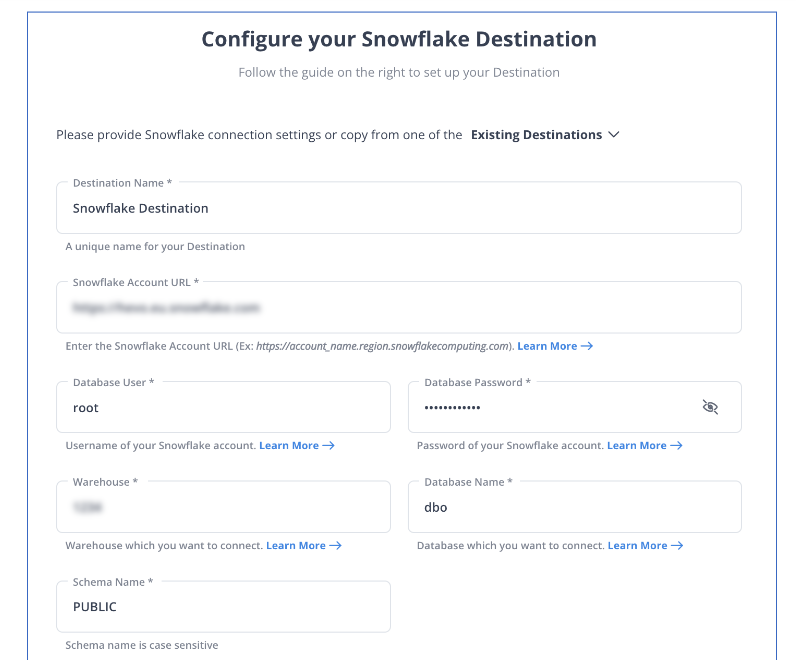Image resolution: width=796 pixels, height=660 pixels.
Task: Click arrow icon after Password Learn More
Action: pyautogui.click(x=676, y=445)
